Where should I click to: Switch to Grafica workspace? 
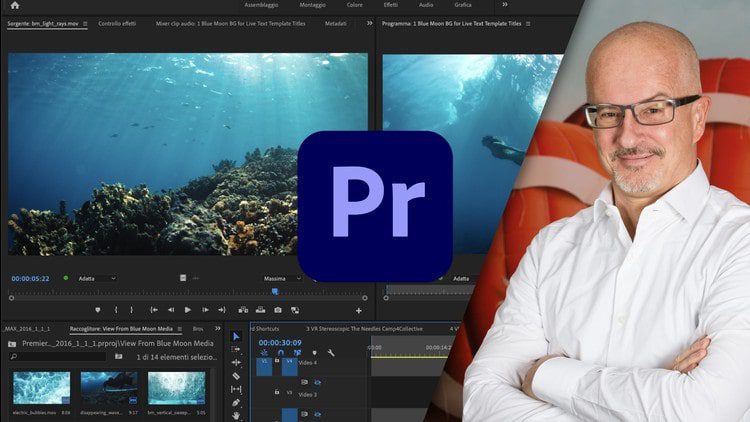pyautogui.click(x=463, y=5)
